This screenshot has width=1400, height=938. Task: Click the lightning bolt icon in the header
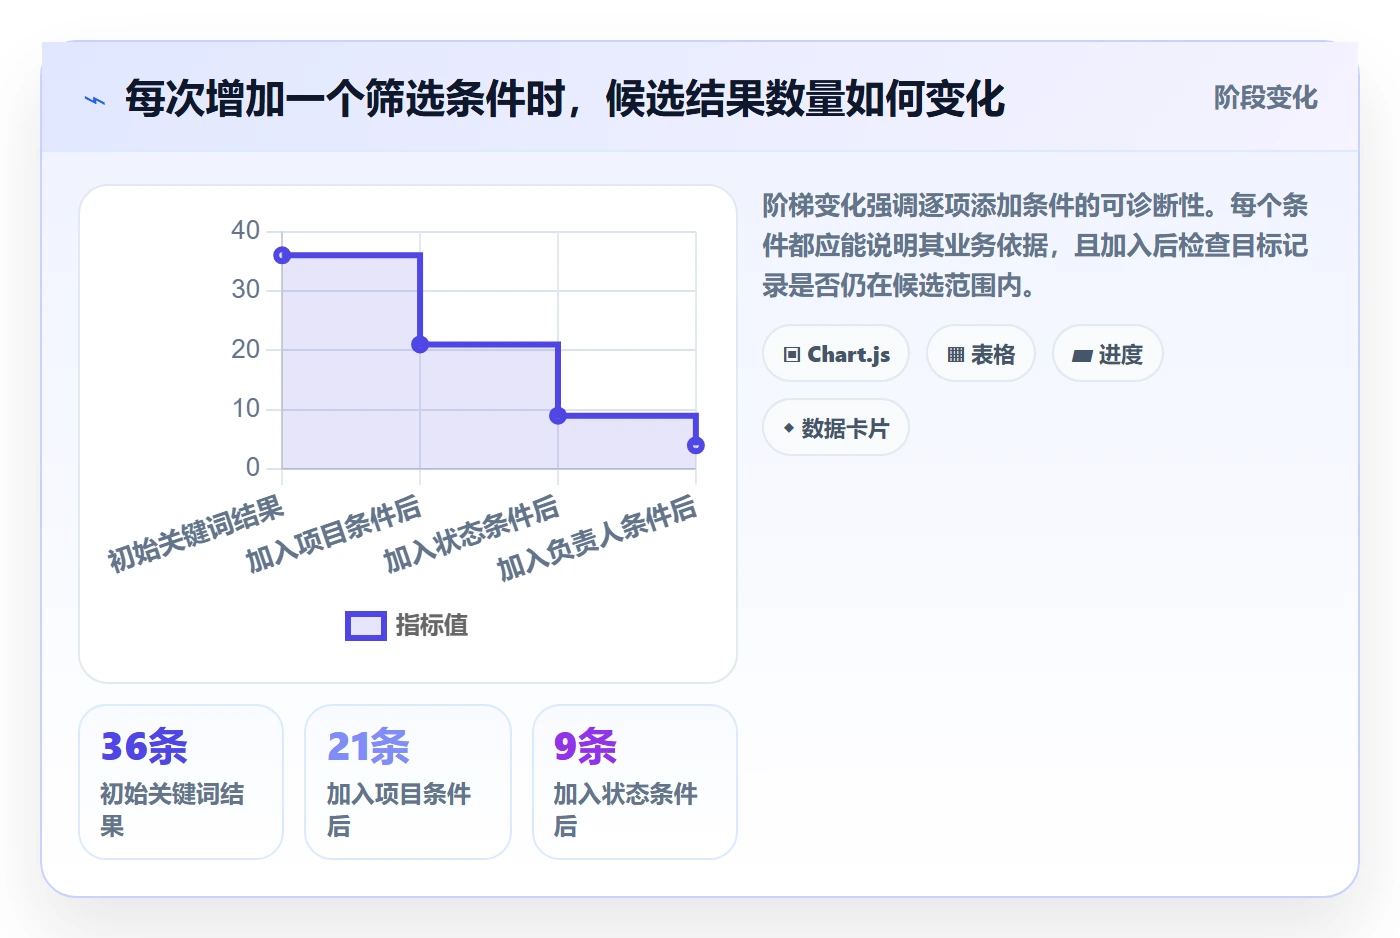pos(95,100)
